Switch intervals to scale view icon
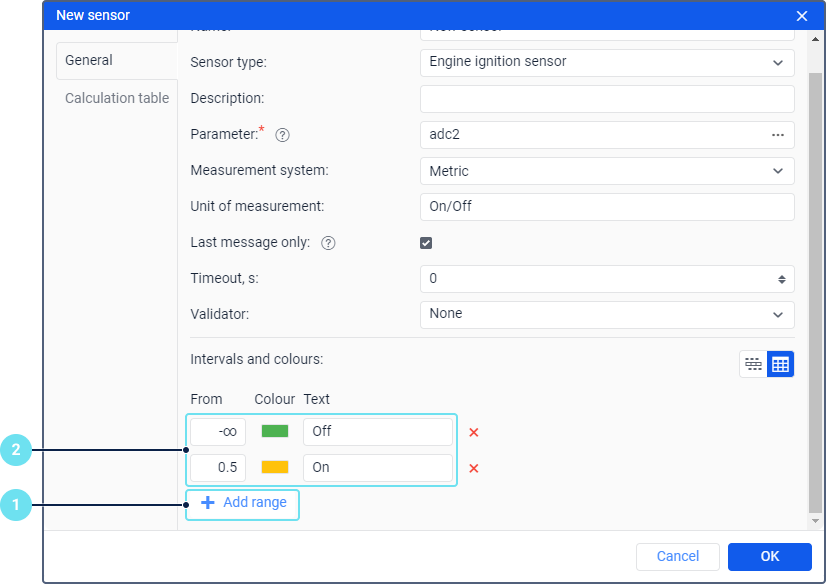The image size is (826, 584). (x=753, y=365)
